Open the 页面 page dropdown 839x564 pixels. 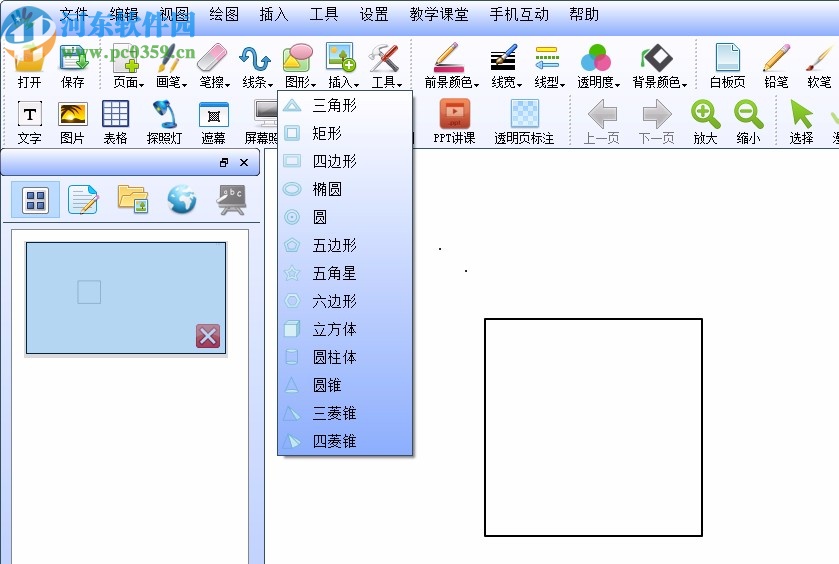tap(128, 66)
